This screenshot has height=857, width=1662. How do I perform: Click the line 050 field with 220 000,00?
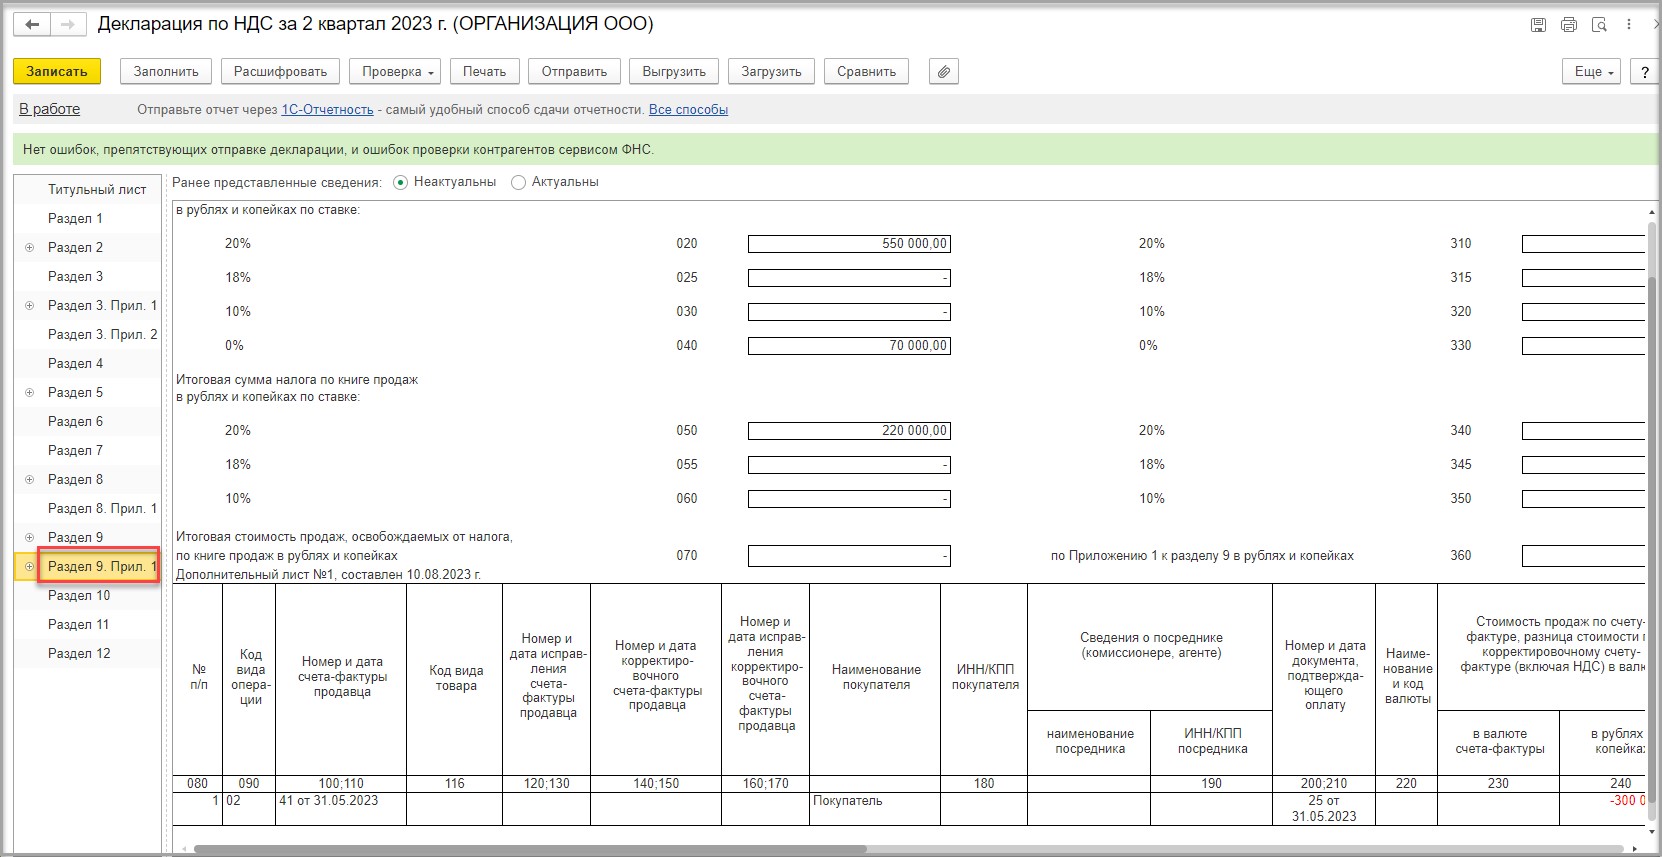(849, 431)
